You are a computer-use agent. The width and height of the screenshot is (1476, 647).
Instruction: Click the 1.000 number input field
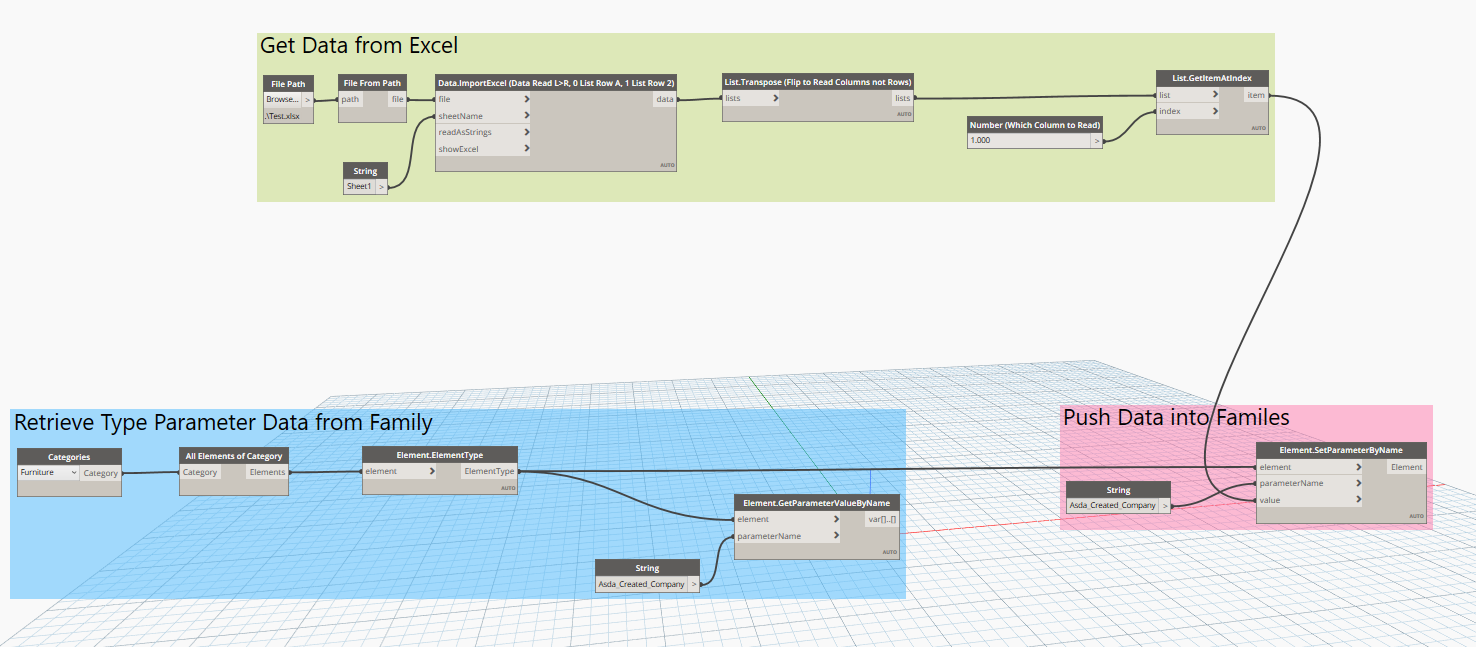pyautogui.click(x=1029, y=141)
